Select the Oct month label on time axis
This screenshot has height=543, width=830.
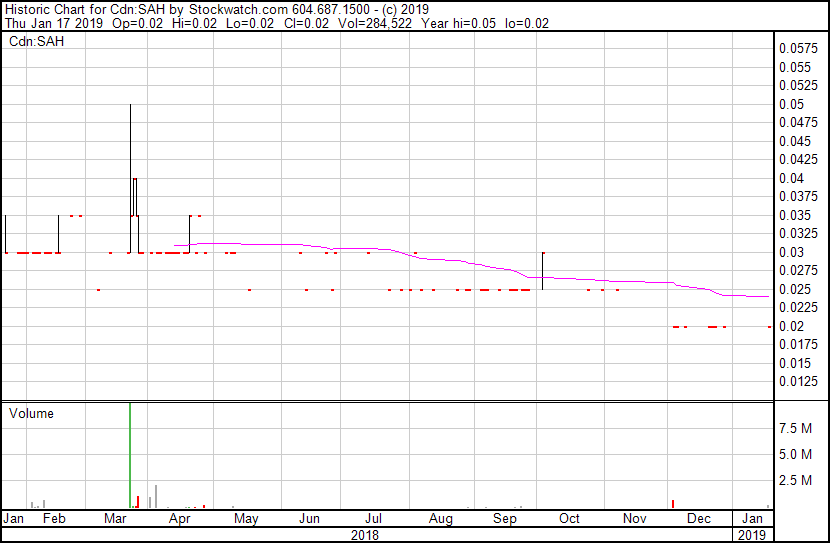tap(569, 519)
